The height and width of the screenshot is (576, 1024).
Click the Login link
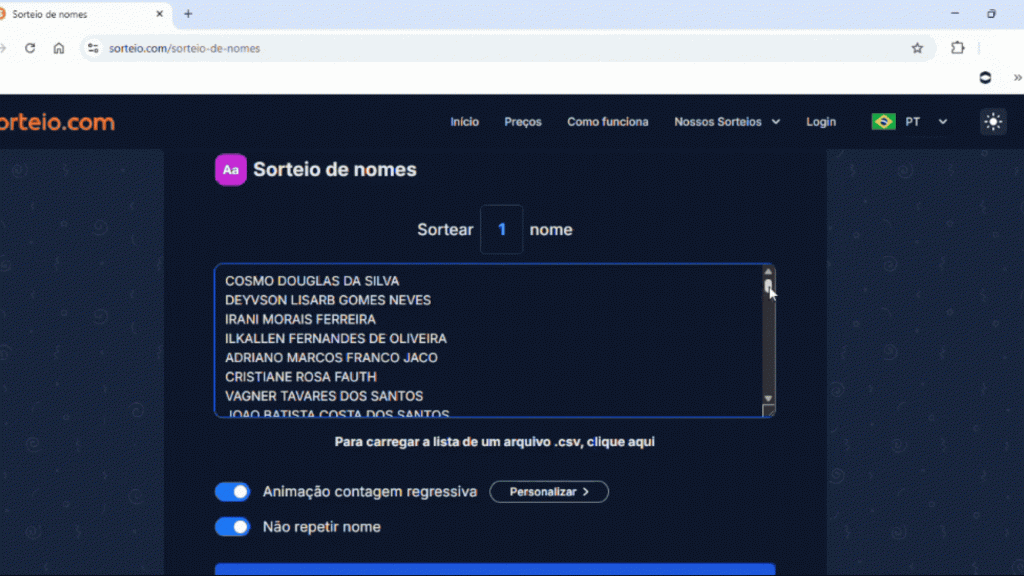(x=821, y=122)
